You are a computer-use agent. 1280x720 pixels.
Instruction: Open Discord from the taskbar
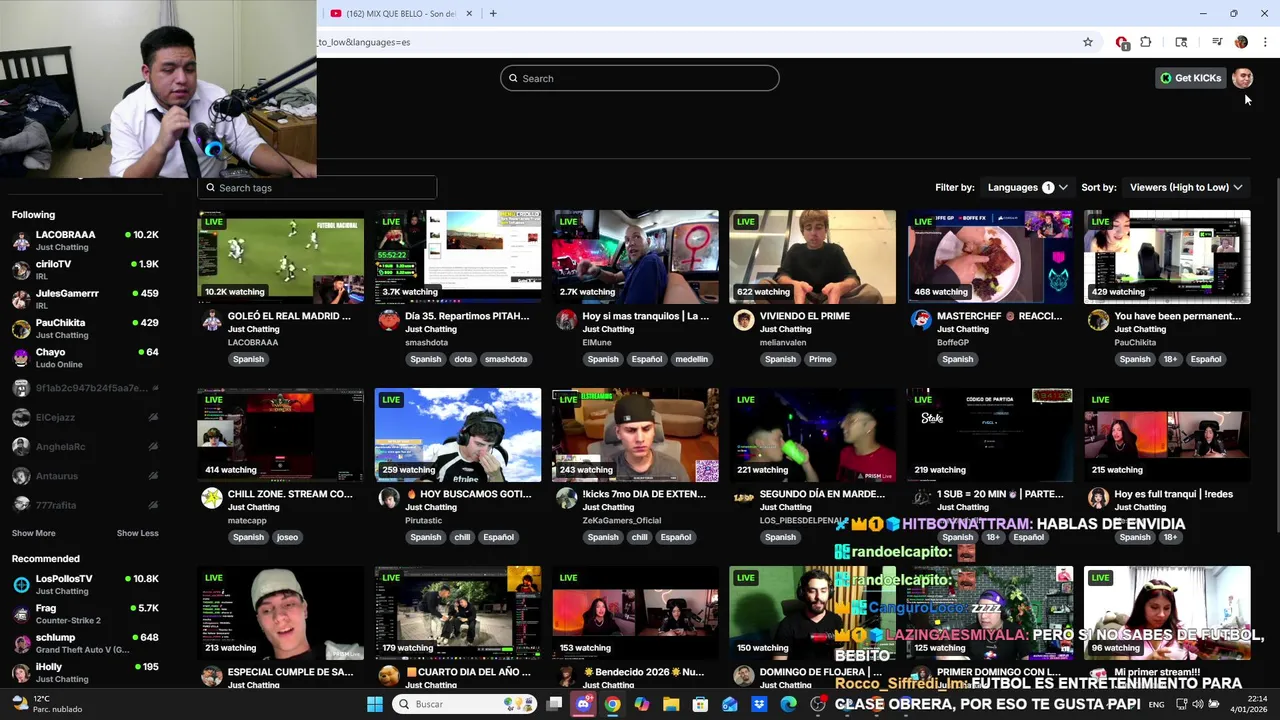pos(583,704)
